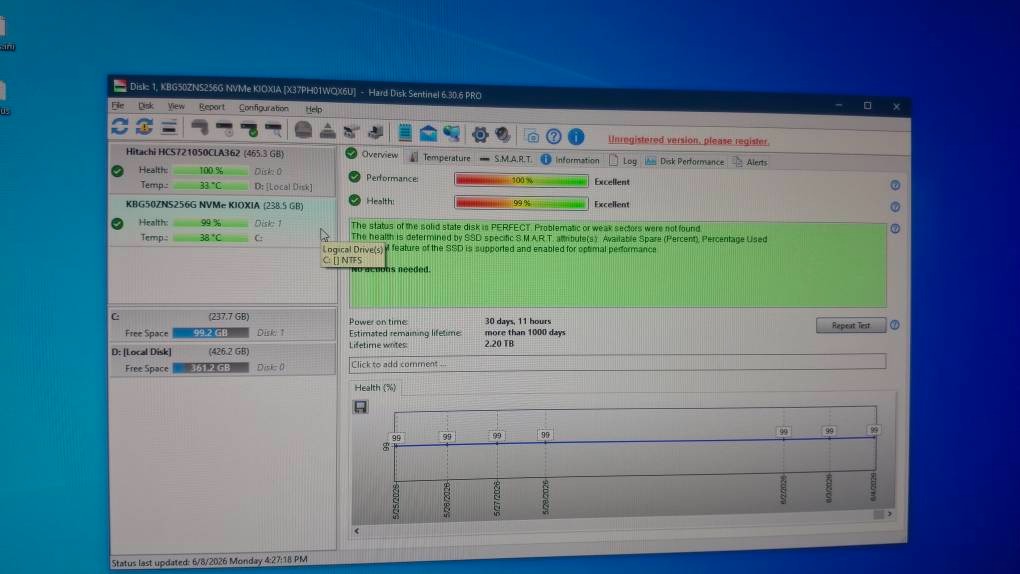Viewport: 1020px width, 574px height.
Task: Click the chart scroll right arrow
Action: click(889, 514)
